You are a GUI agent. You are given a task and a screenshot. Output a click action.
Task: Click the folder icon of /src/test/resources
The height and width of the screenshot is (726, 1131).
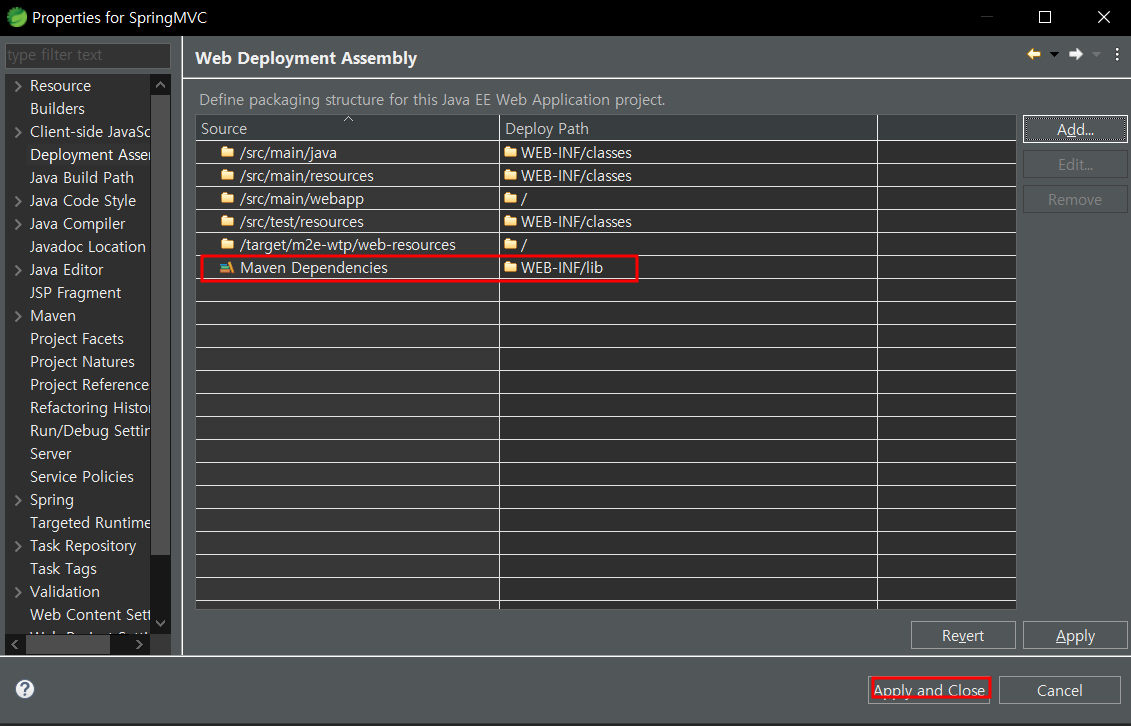227,221
